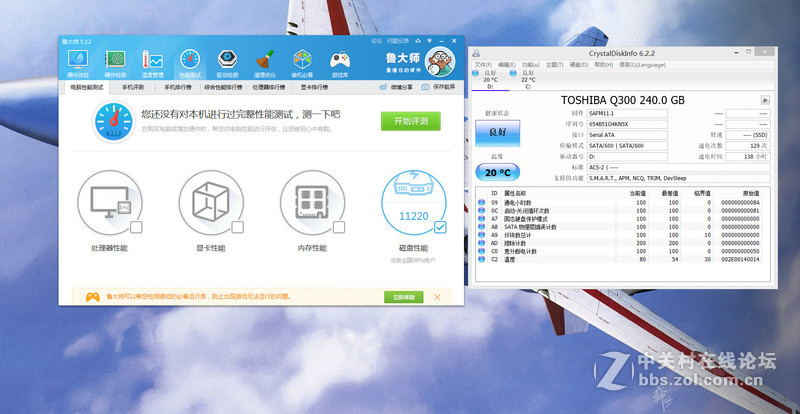Click the green 立即体验 button

(x=404, y=297)
